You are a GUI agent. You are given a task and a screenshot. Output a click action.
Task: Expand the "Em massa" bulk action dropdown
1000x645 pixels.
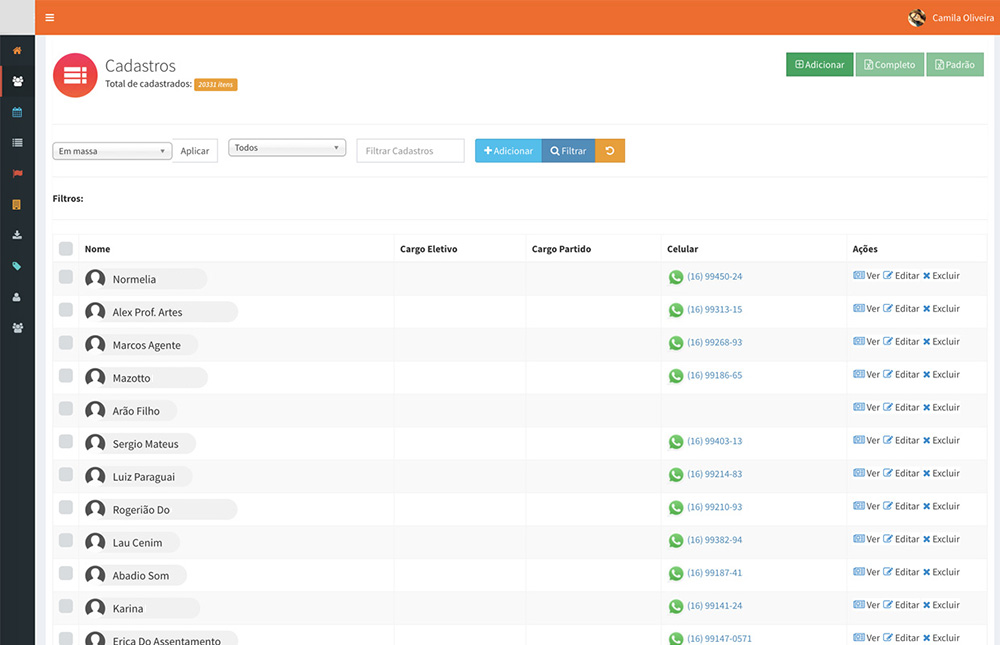pos(112,151)
